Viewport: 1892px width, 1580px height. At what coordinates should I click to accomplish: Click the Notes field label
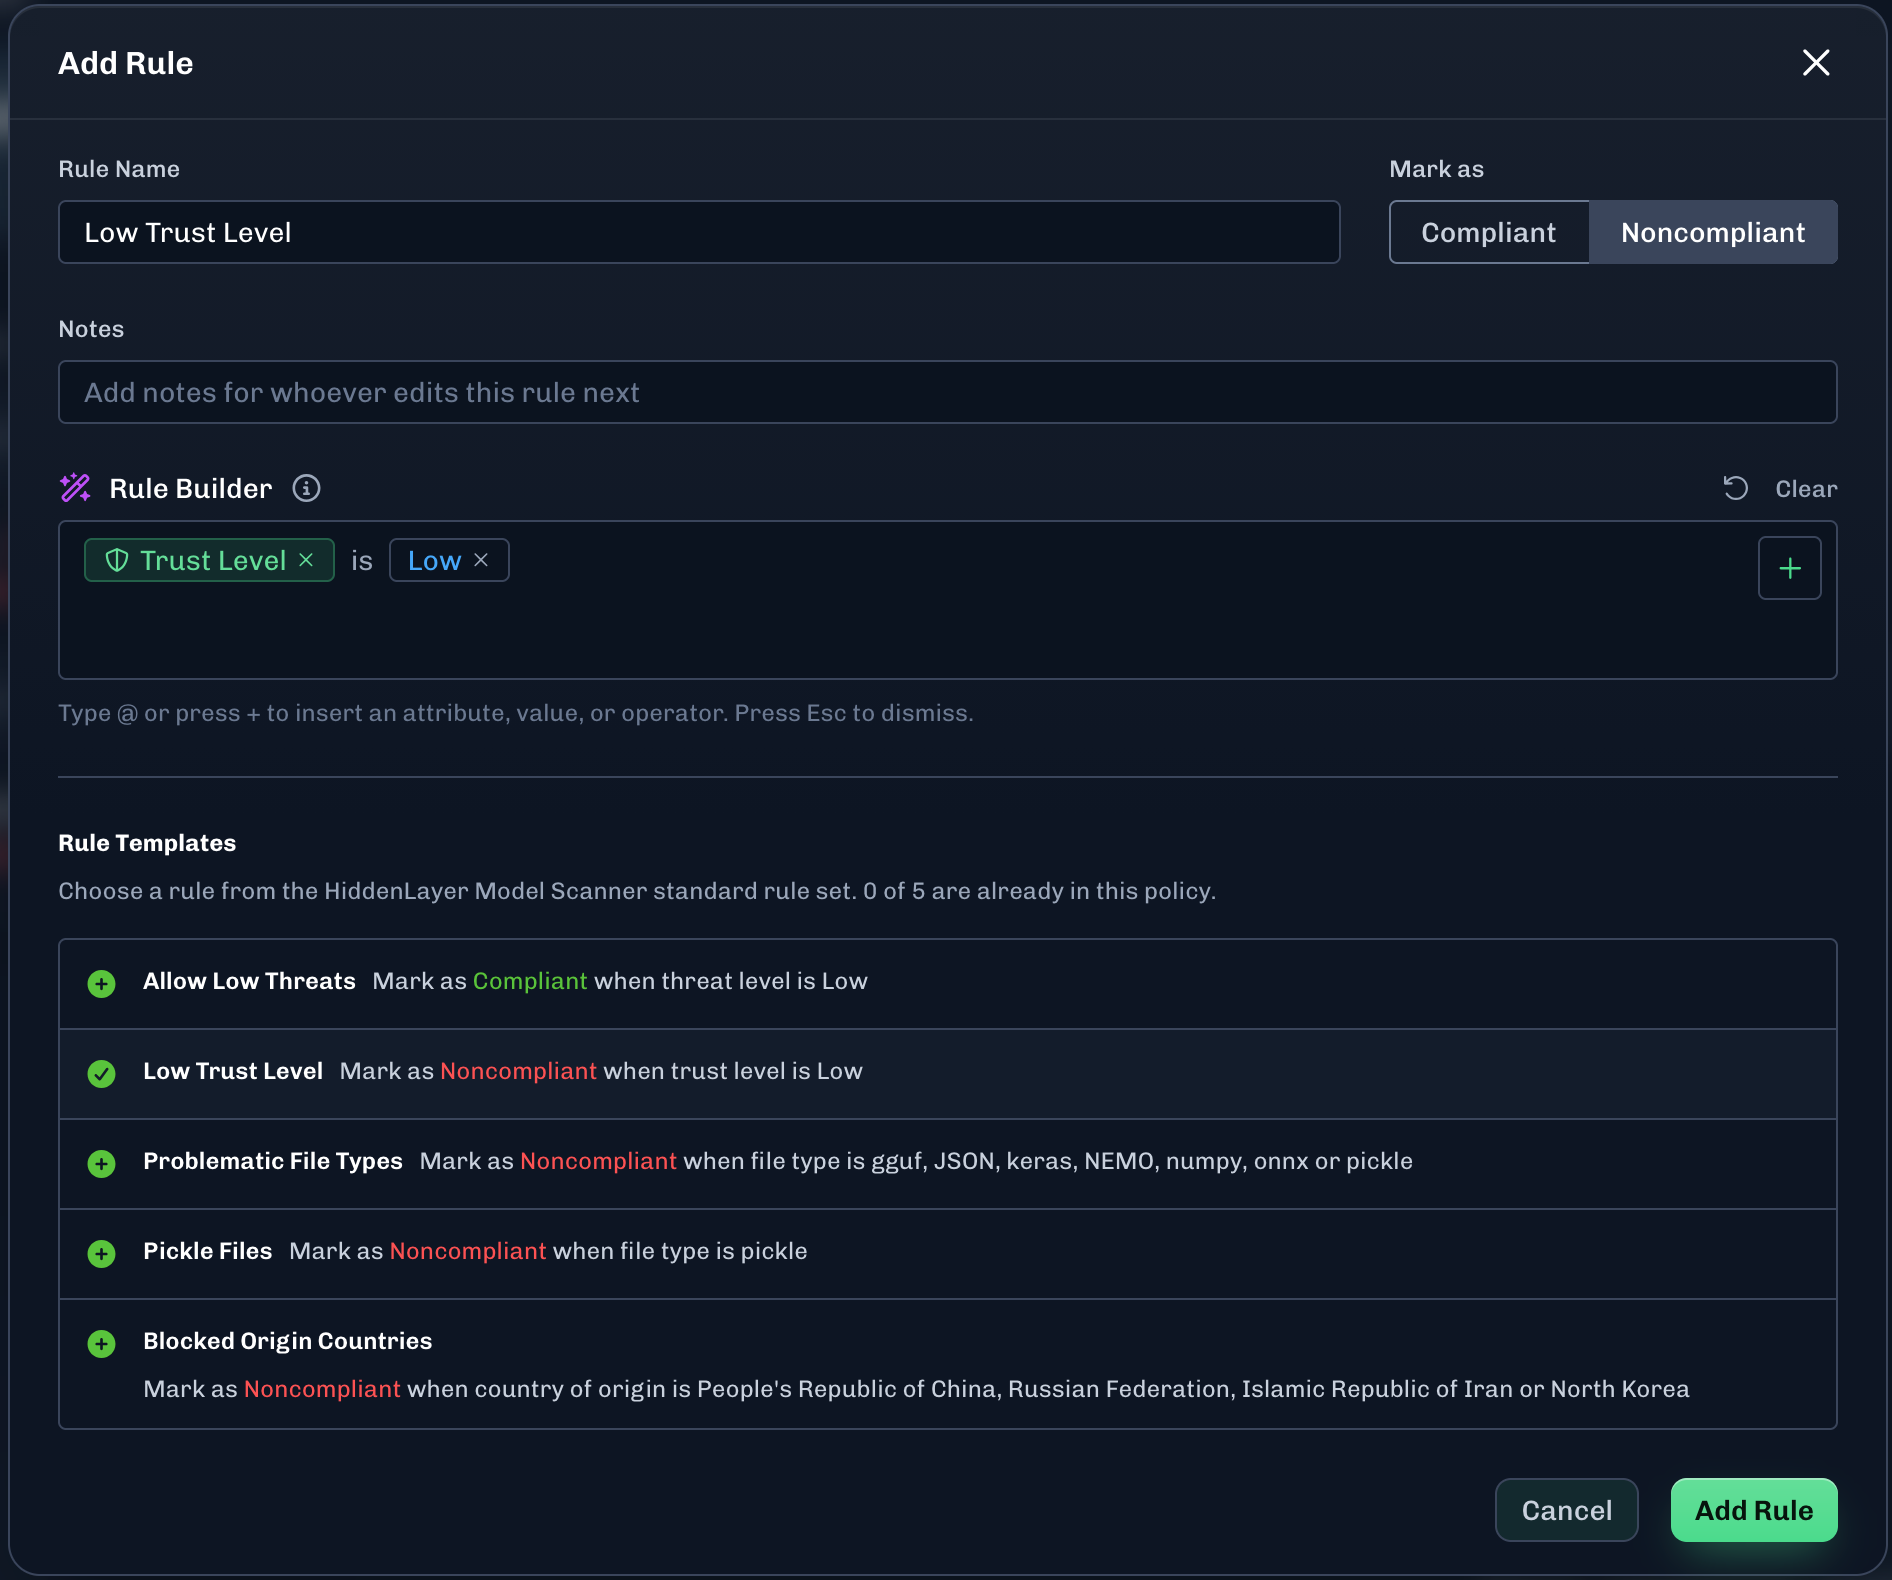click(91, 329)
